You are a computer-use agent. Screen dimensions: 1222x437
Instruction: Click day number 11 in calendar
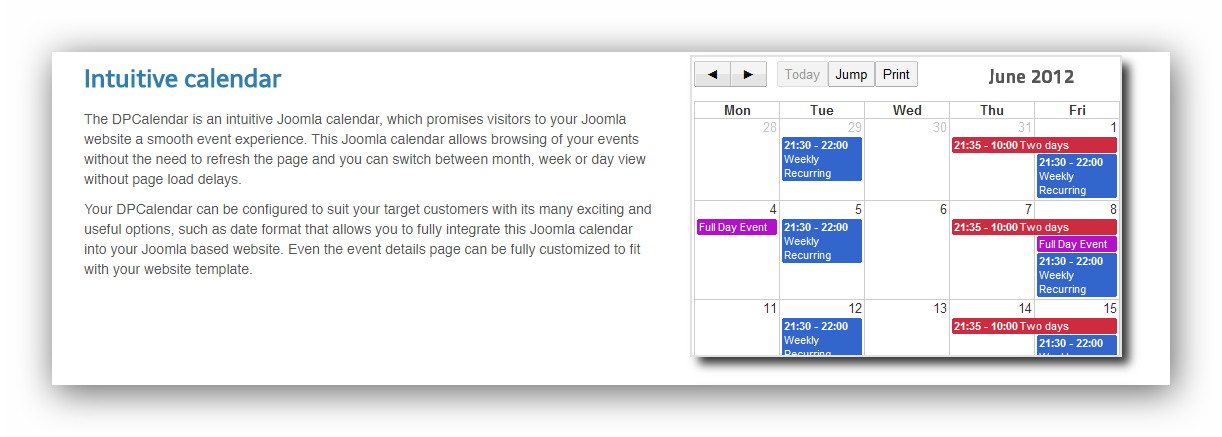(769, 309)
